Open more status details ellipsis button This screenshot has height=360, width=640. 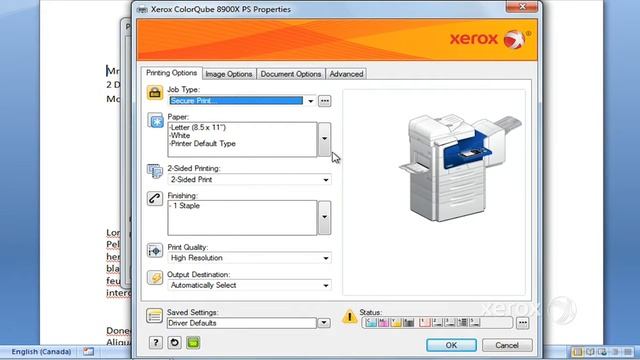522,323
